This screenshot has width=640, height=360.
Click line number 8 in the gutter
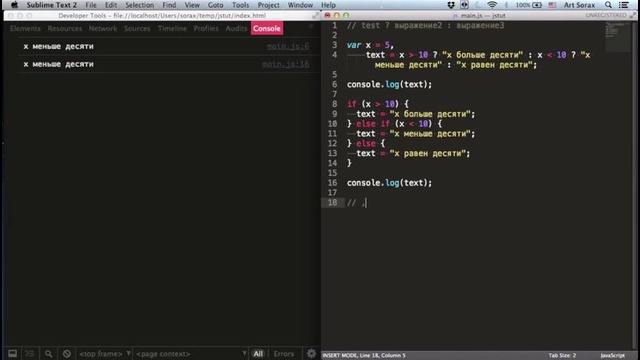point(335,104)
